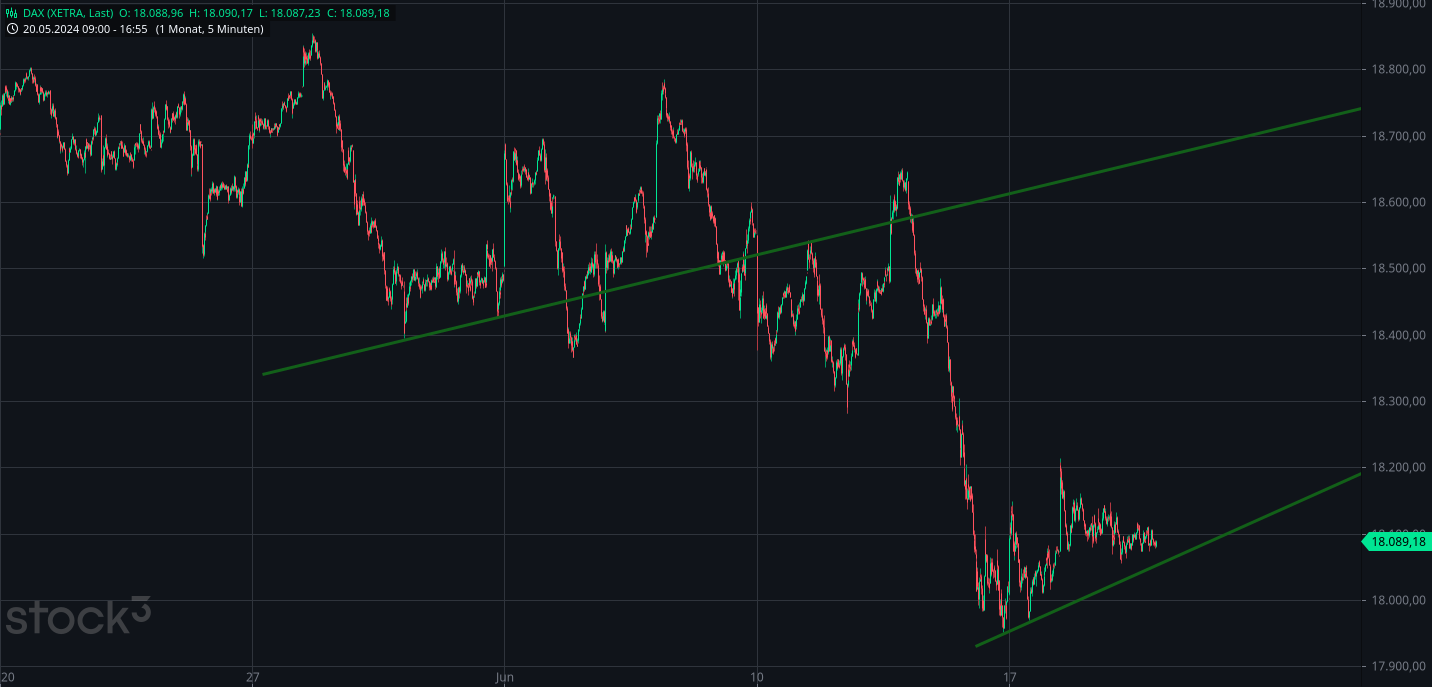Click the 17.900,00 price axis label
Screen dimensions: 1432x687
click(1398, 666)
